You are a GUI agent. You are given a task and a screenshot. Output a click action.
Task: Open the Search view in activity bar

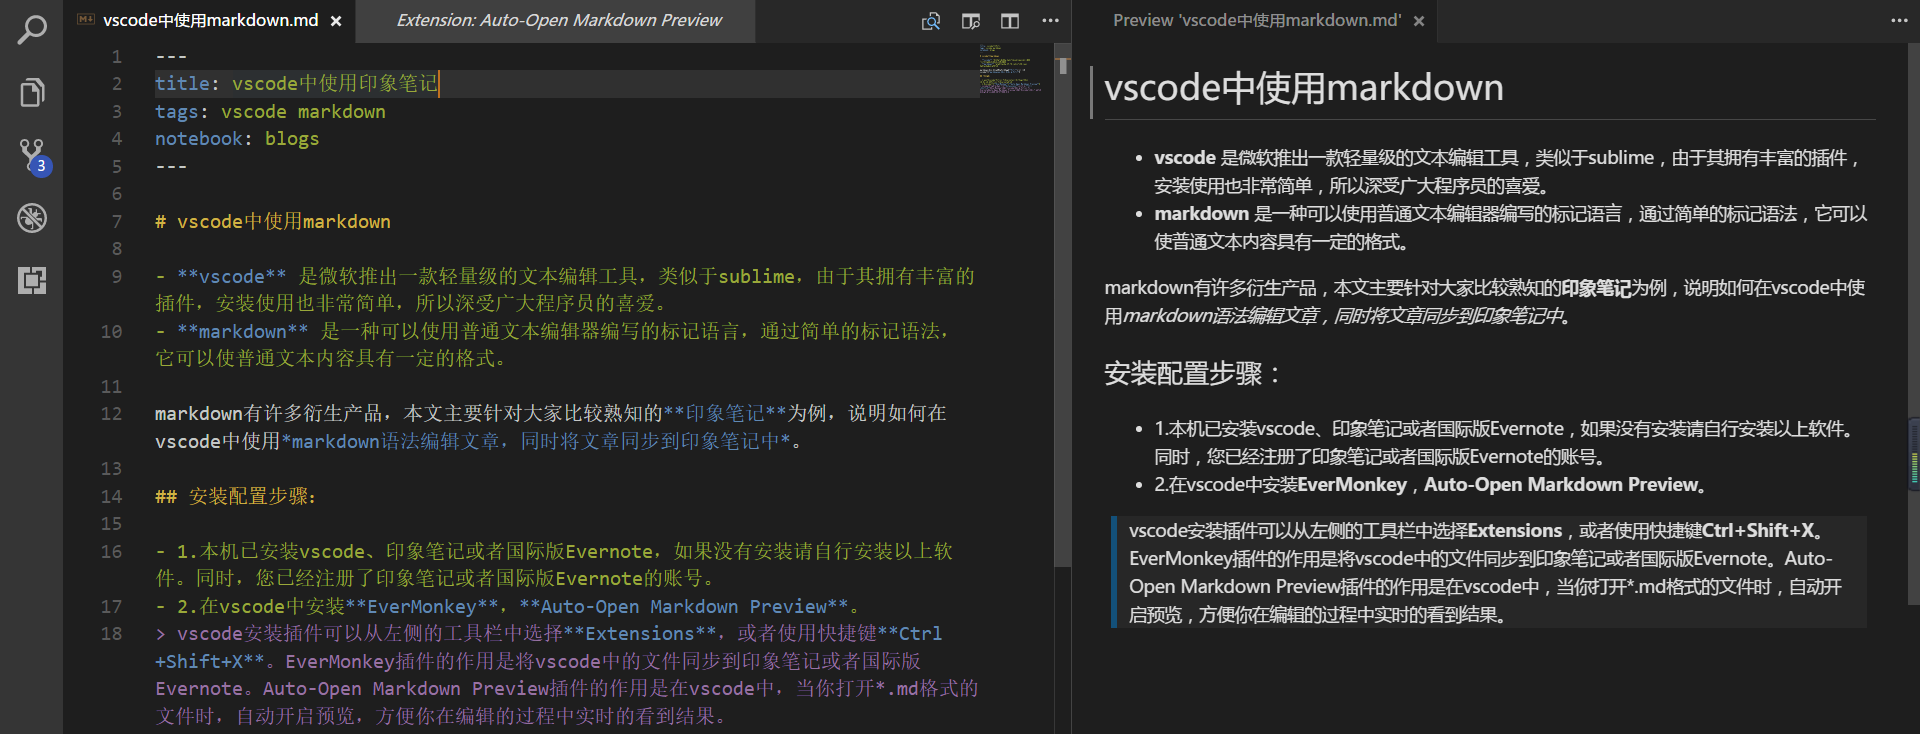[x=32, y=30]
